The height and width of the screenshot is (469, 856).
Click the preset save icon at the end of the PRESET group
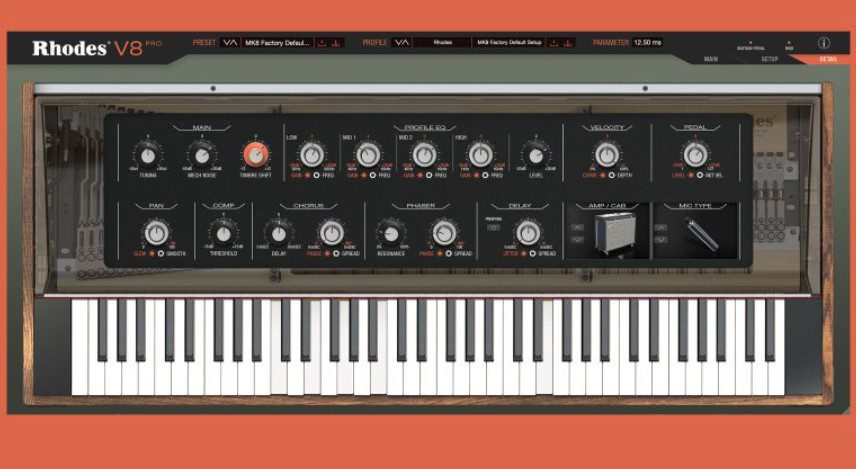336,43
